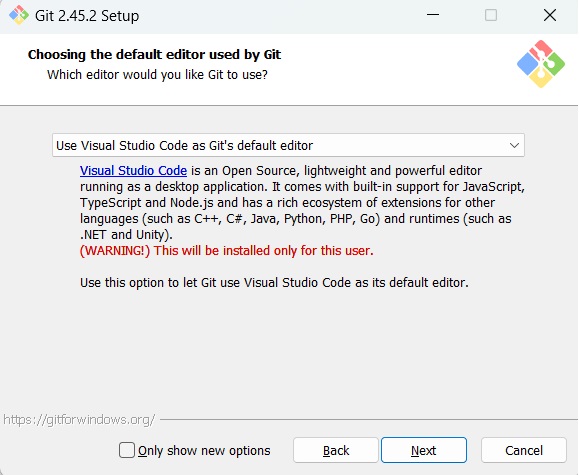Click the 'Use this option to let Git' sentence
The image size is (579, 475).
(274, 283)
